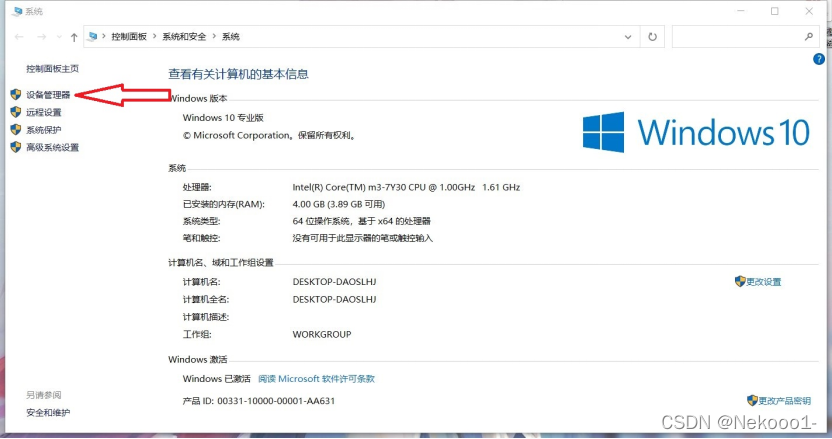Click the back navigation arrow

[19, 37]
